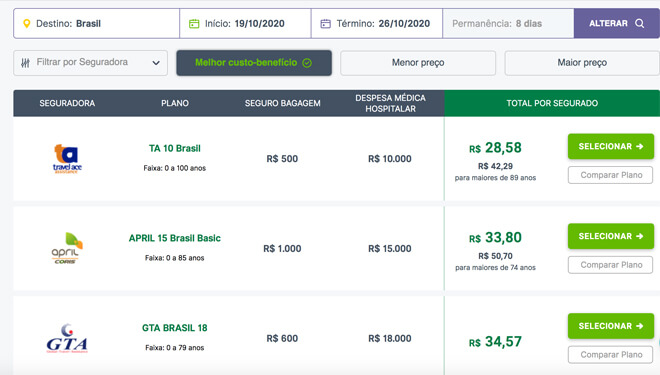Click the Travel Ace Assistance logo
This screenshot has height=375, width=660.
67,159
